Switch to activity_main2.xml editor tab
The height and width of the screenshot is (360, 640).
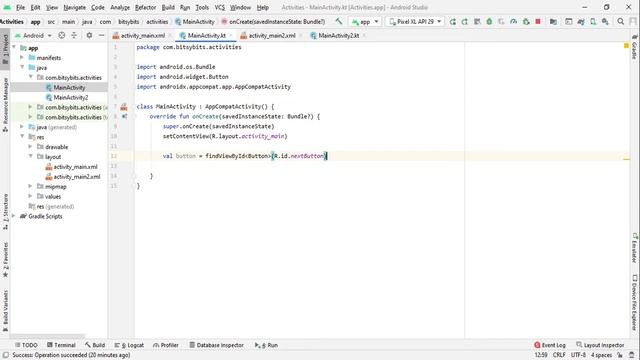(272, 36)
